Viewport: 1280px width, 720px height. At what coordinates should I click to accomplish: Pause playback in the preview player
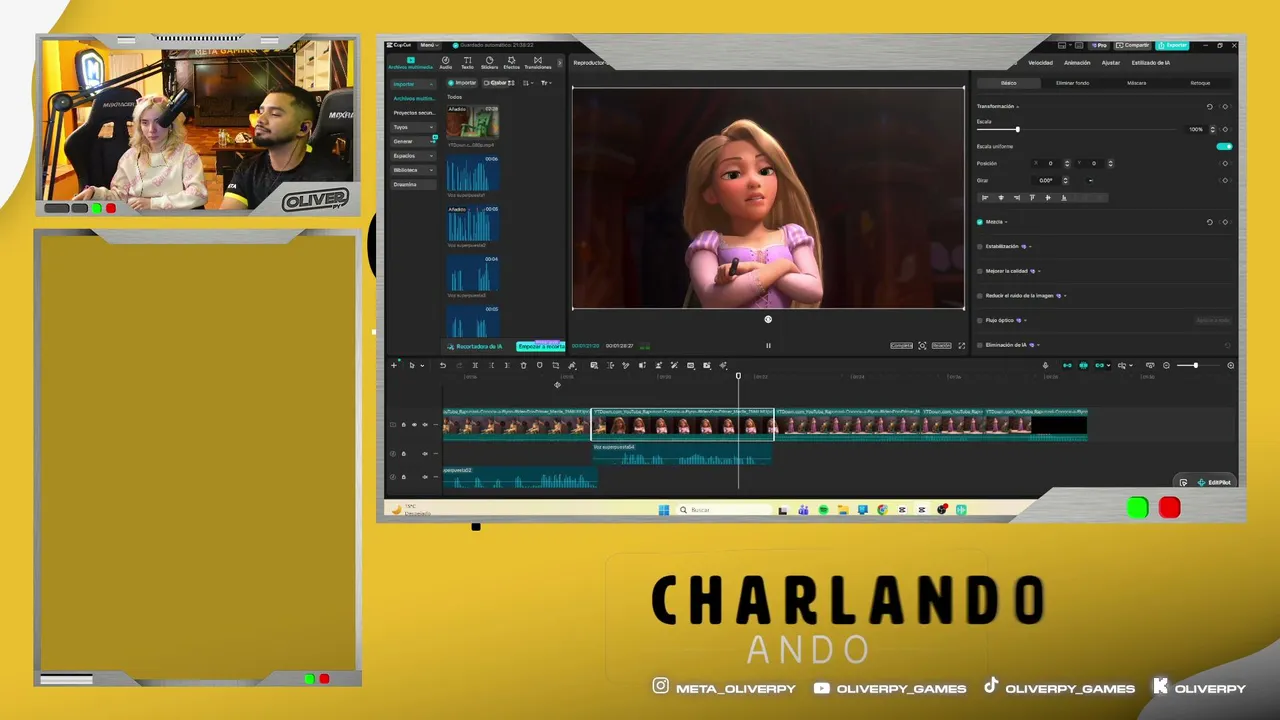pos(768,346)
